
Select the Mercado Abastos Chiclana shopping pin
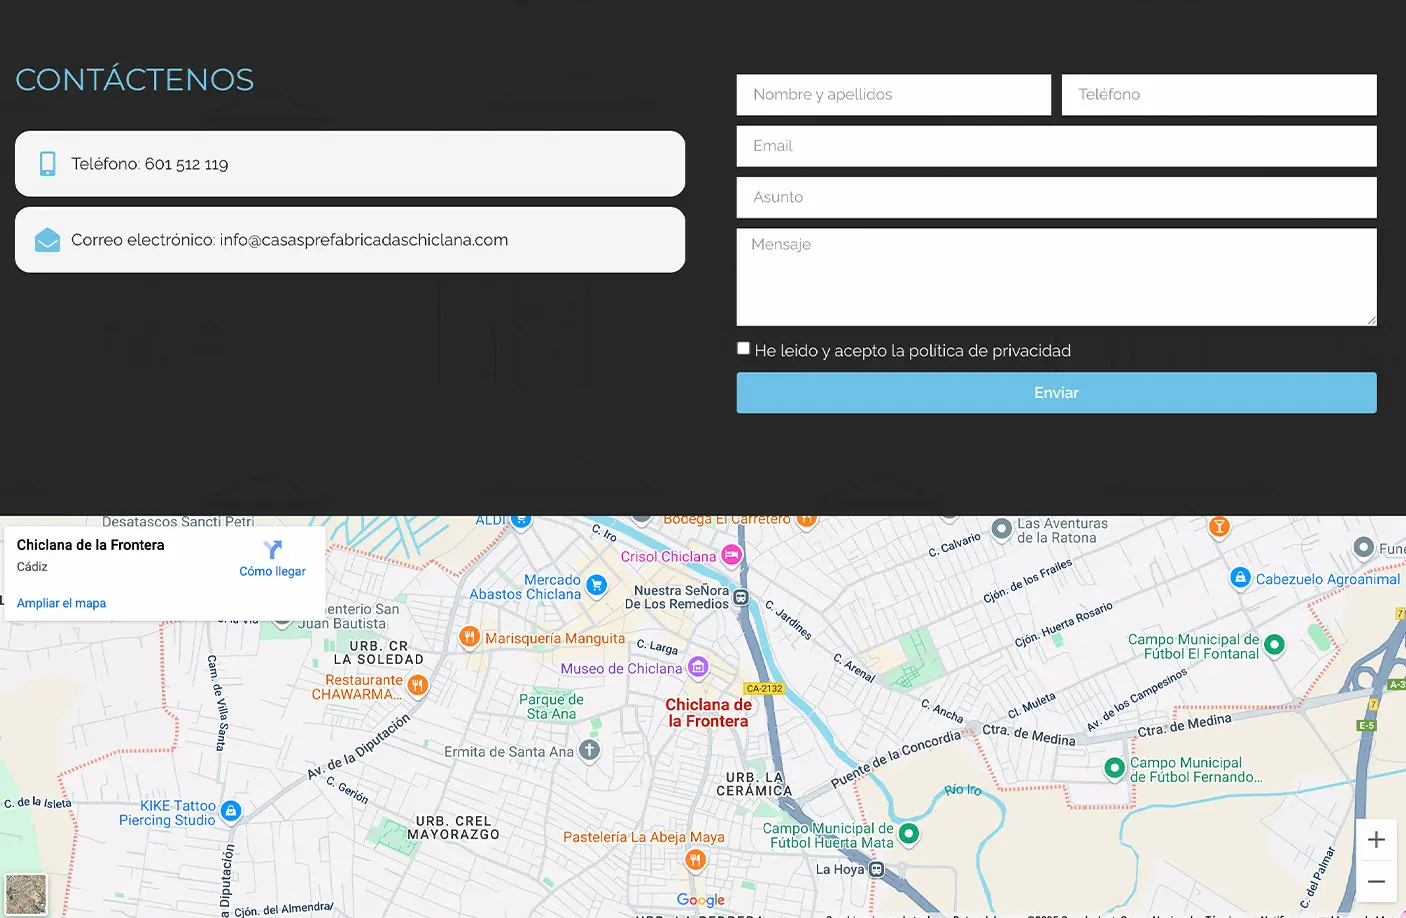click(596, 585)
